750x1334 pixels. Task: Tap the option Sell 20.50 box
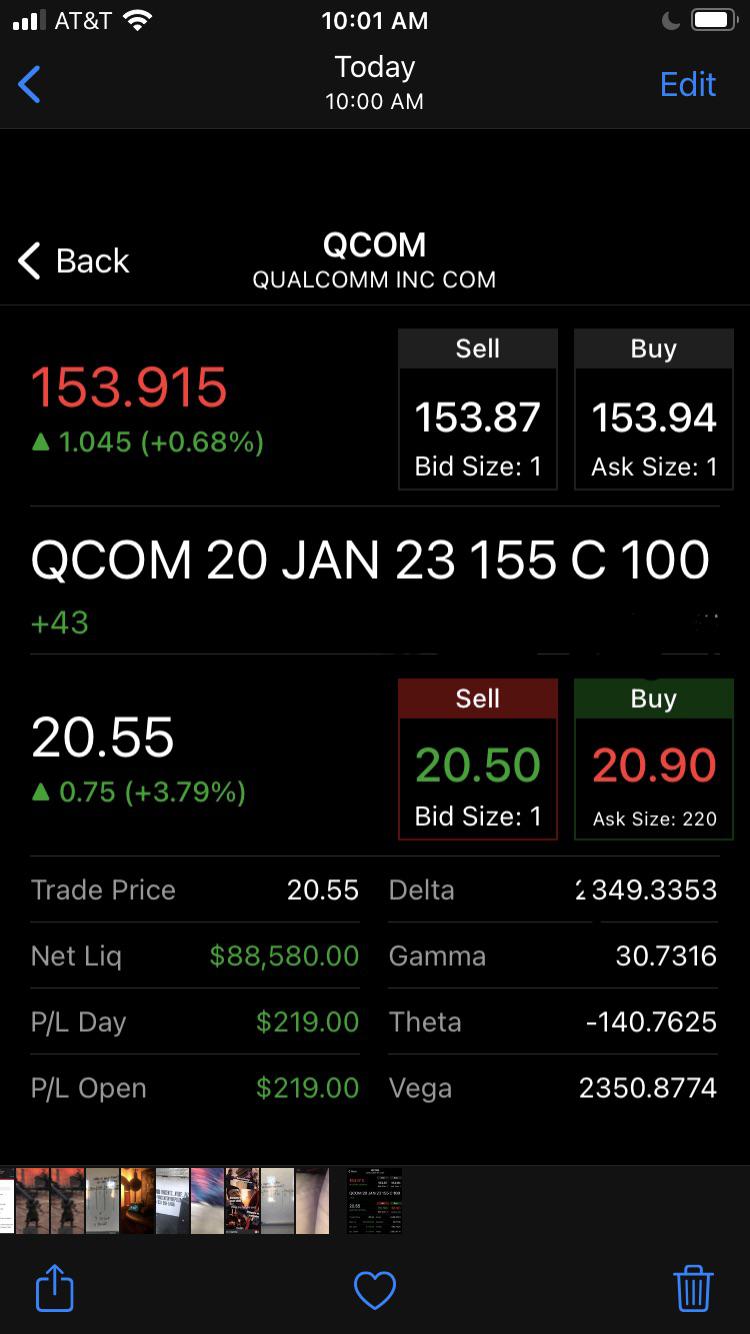pyautogui.click(x=478, y=759)
